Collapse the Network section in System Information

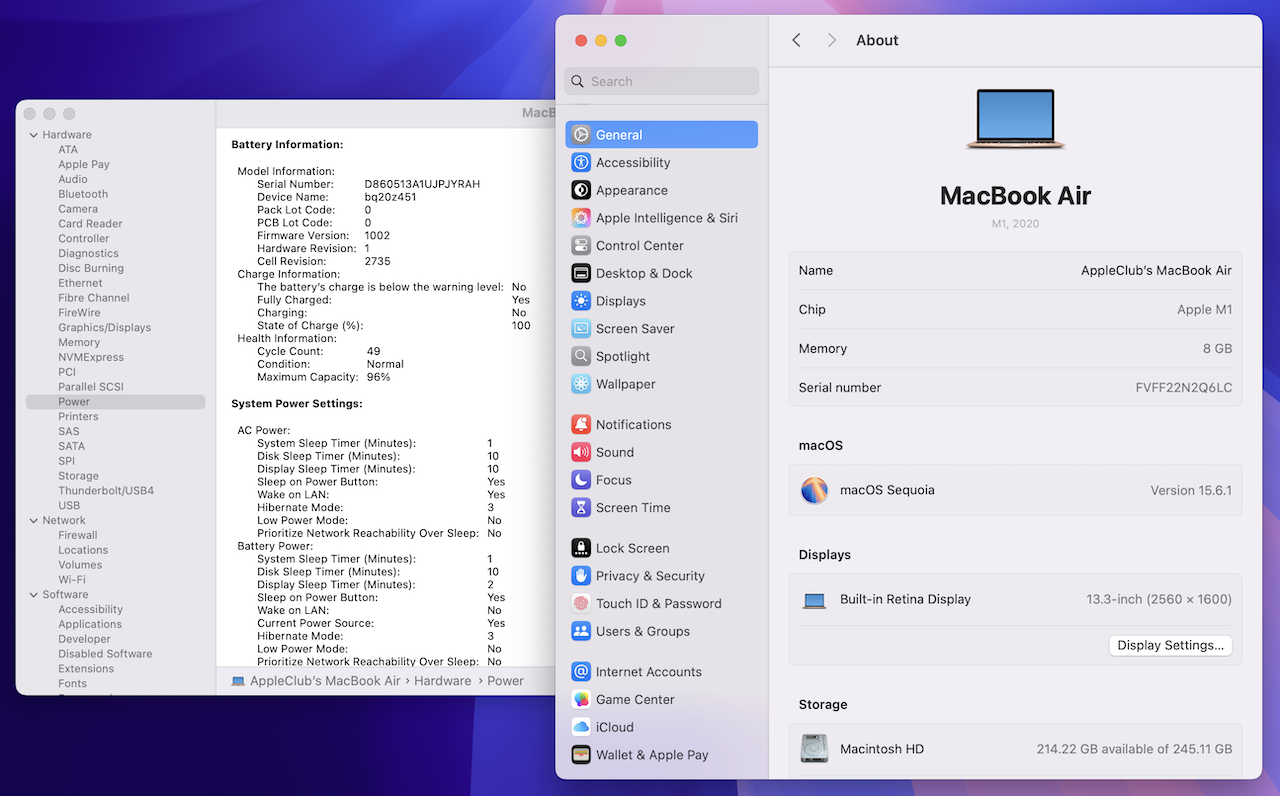tap(34, 520)
